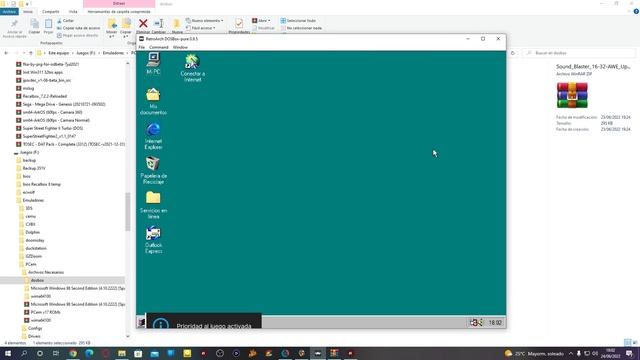Click Emuladores in address breadcrumb
640x360 pixels.
113,53
